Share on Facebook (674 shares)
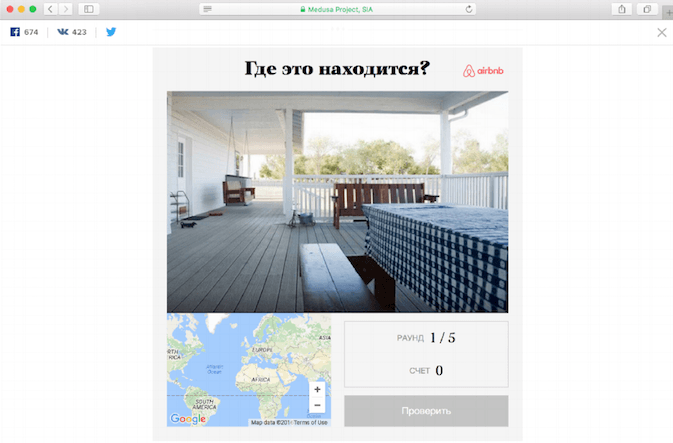 tap(24, 32)
